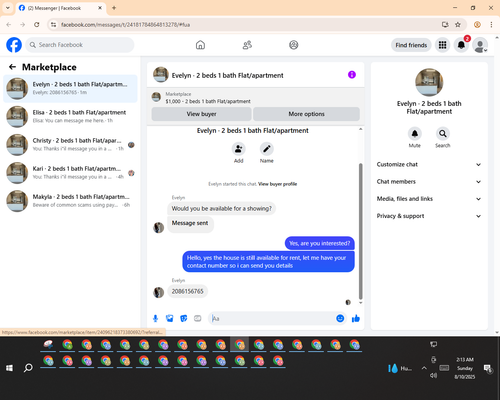Viewport: 500px width, 400px height.
Task: Send a thumbs up like
Action: tap(356, 318)
